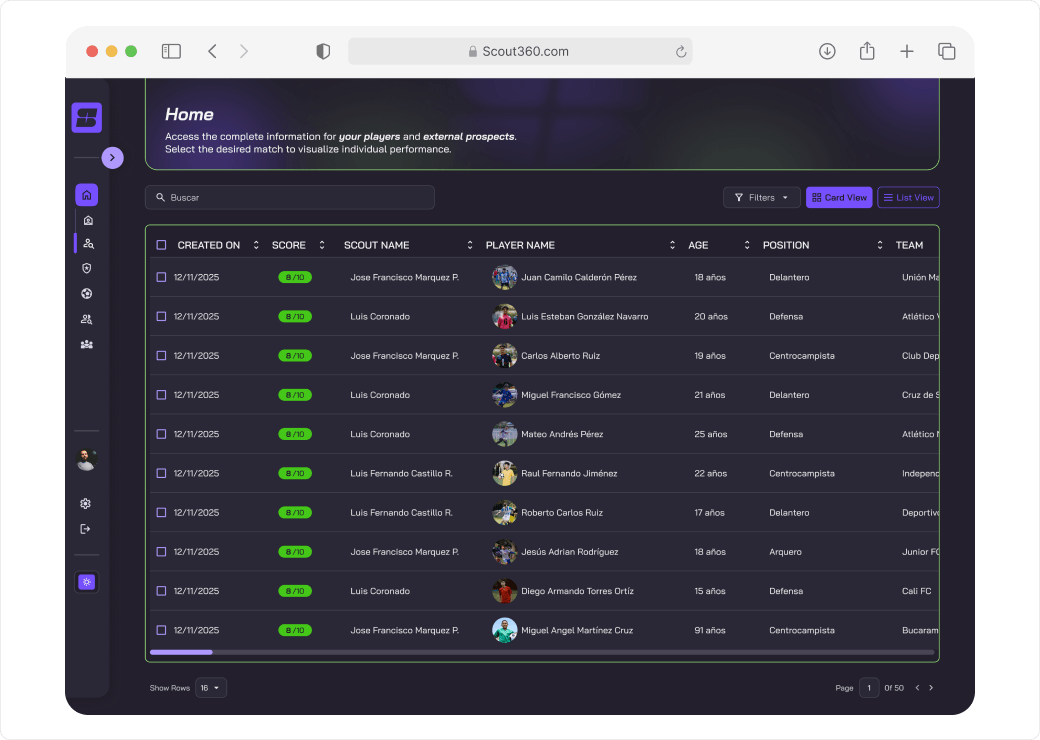This screenshot has height=740, width=1040.
Task: Tick the checkbox for Juan Camilo Calderón Pérez row
Action: point(161,277)
